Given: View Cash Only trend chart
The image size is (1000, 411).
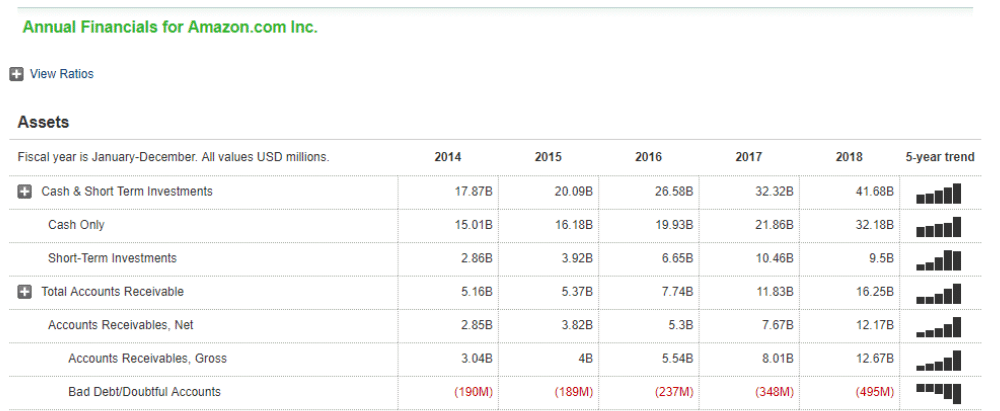Looking at the screenshot, I should pyautogui.click(x=938, y=227).
